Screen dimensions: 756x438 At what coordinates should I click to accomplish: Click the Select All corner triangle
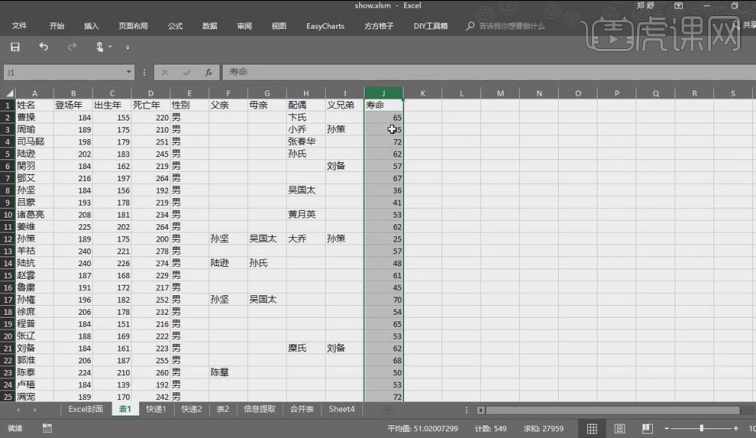coord(9,93)
